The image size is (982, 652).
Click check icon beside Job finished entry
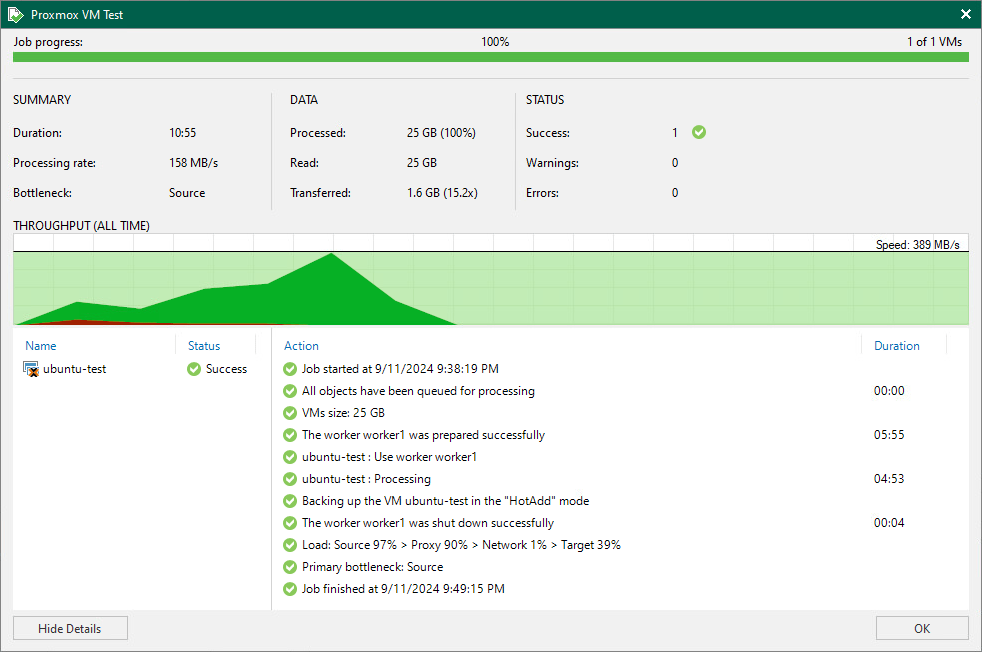(x=291, y=589)
